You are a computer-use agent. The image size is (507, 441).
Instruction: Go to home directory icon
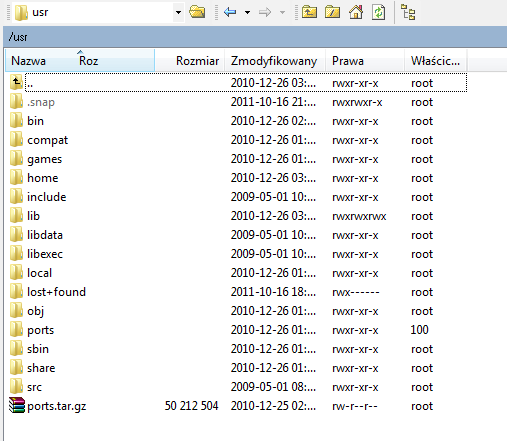(x=356, y=13)
